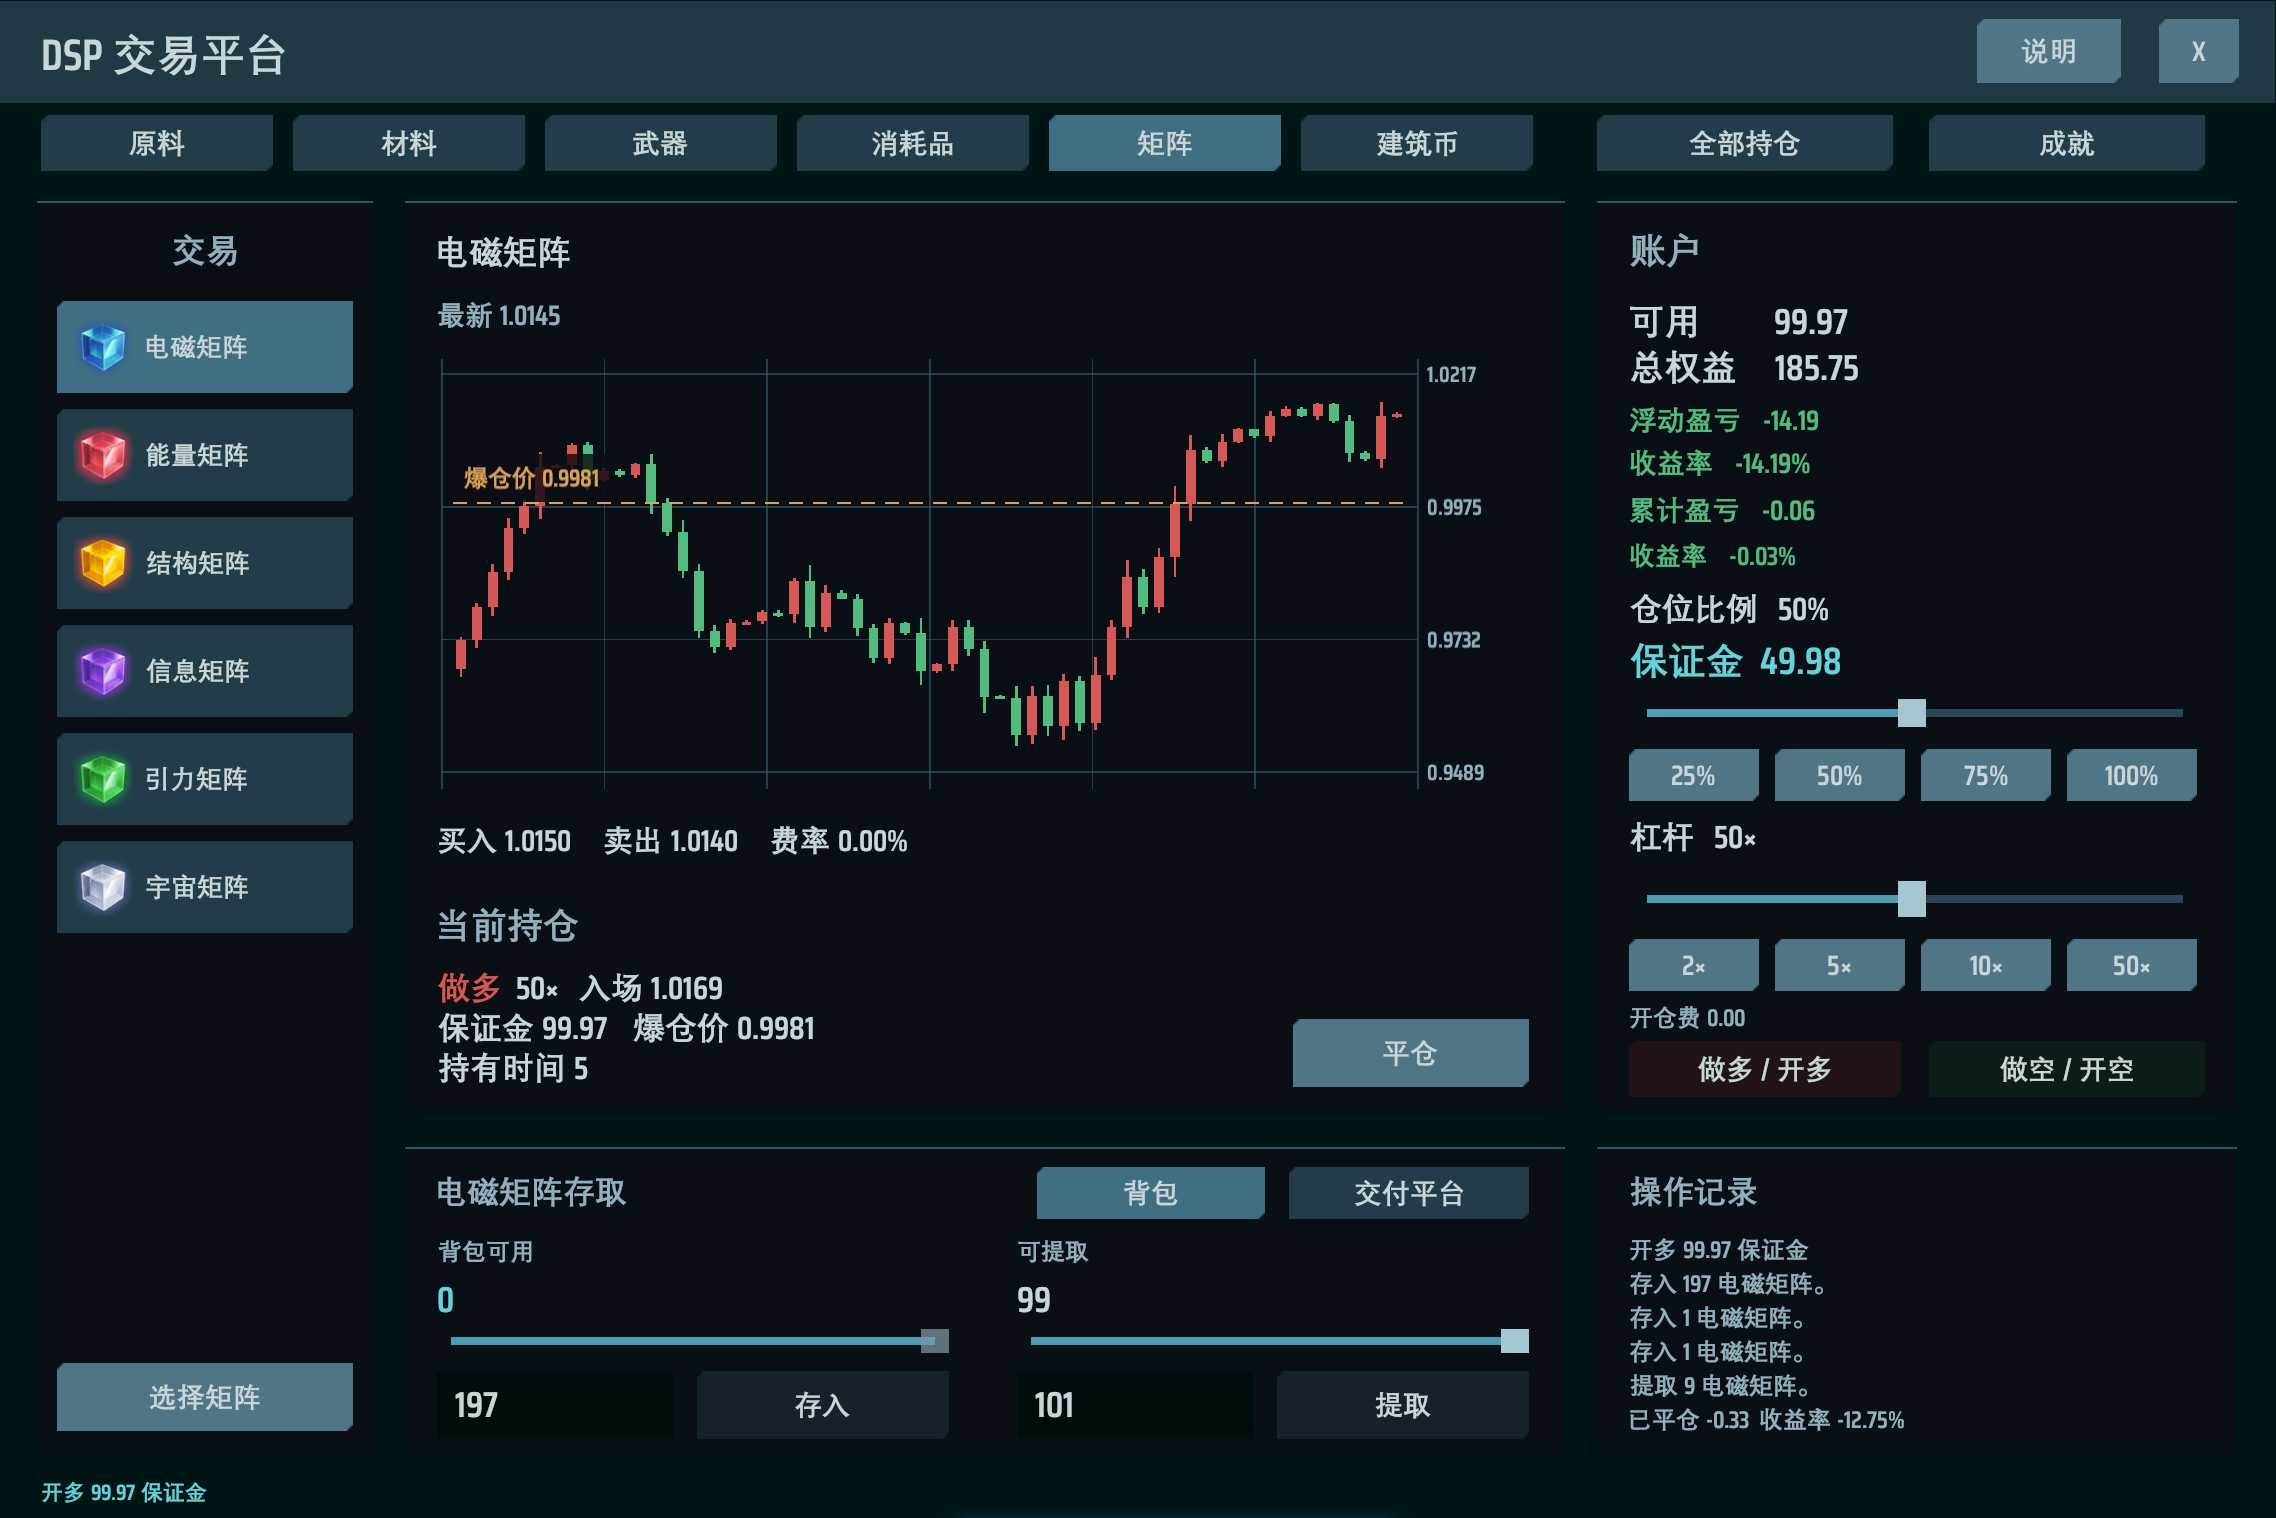Click record 存入 197 电磁矩阵
2276x1518 pixels.
click(1729, 1284)
